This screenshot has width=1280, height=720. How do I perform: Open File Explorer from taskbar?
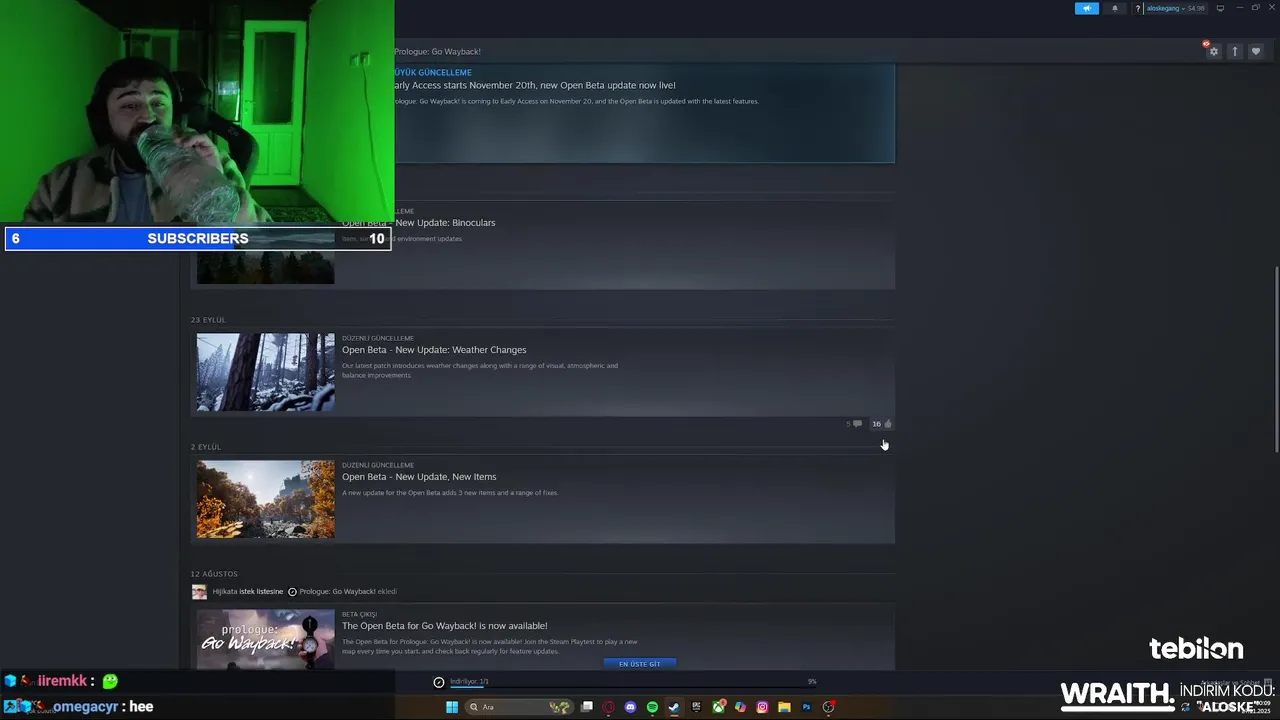(x=784, y=707)
